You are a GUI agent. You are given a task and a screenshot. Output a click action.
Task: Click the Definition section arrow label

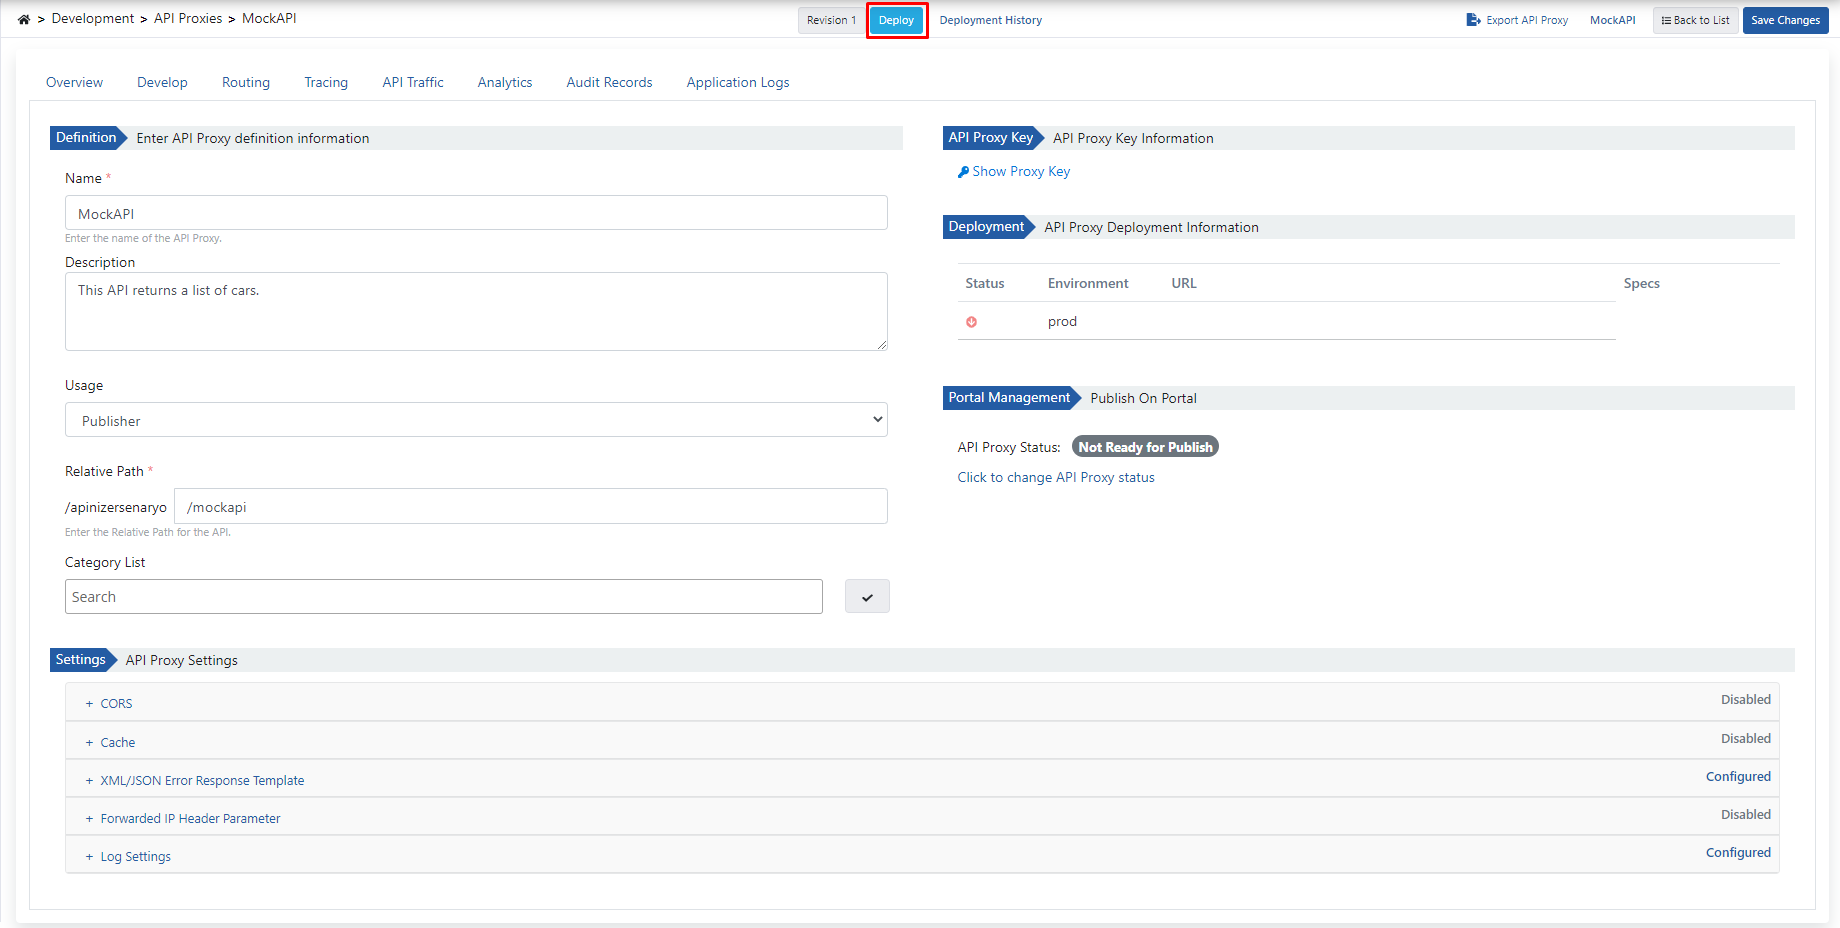85,138
